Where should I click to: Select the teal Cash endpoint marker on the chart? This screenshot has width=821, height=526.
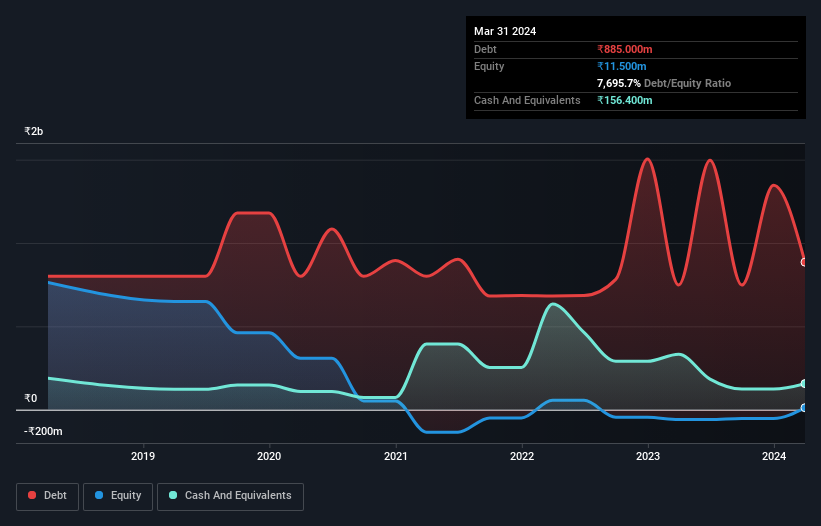804,384
